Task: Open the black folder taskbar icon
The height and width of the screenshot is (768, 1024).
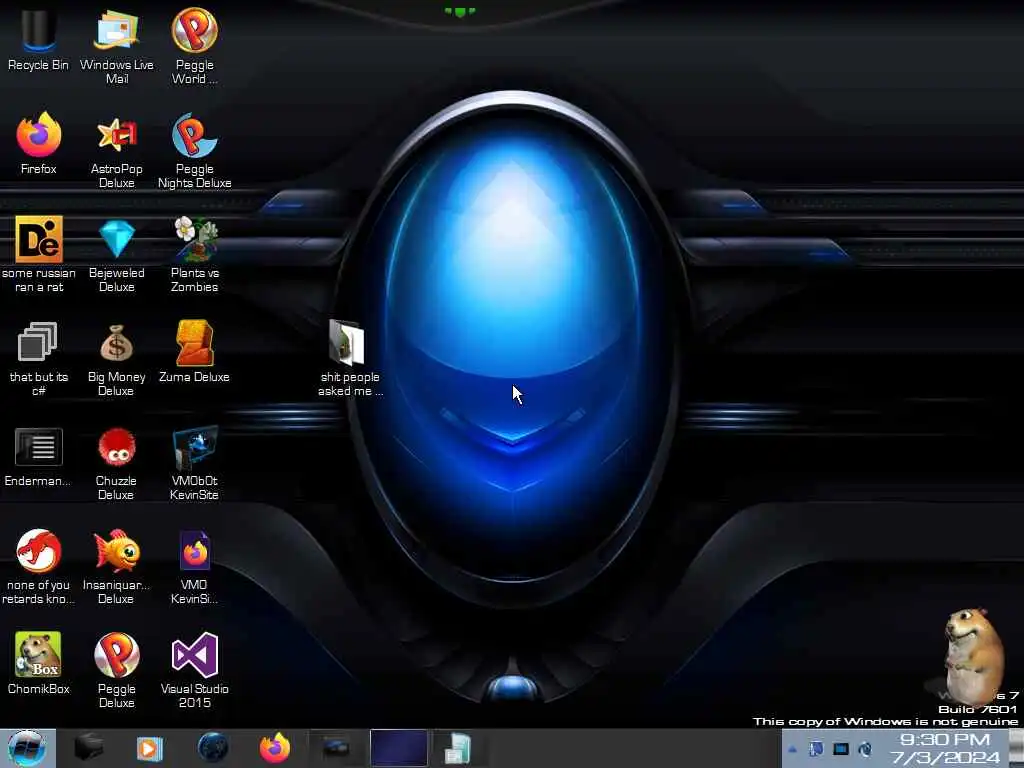Action: coord(89,748)
